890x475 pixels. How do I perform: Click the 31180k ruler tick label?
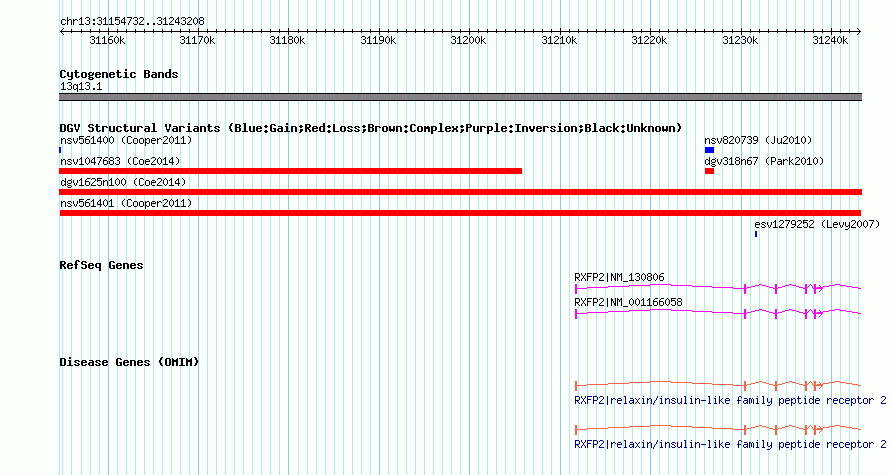(287, 40)
